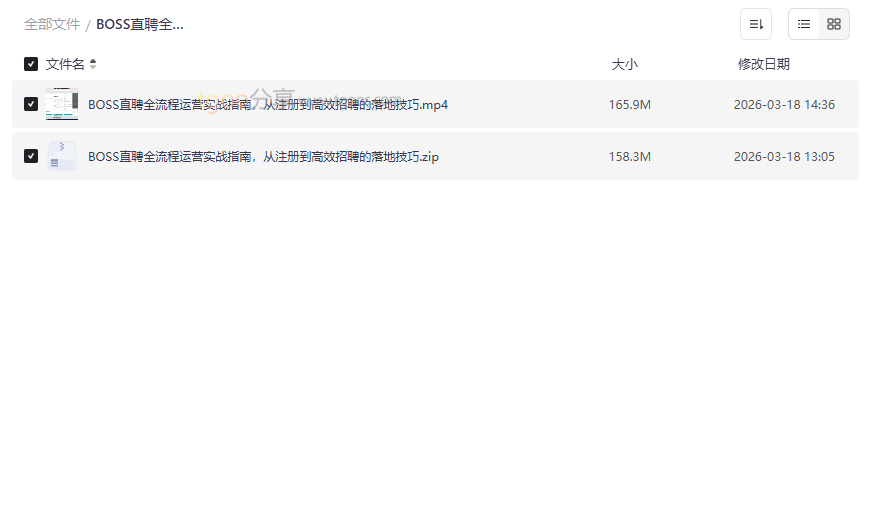
Task: Uncheck the mp4 file checkbox
Action: pyautogui.click(x=31, y=104)
